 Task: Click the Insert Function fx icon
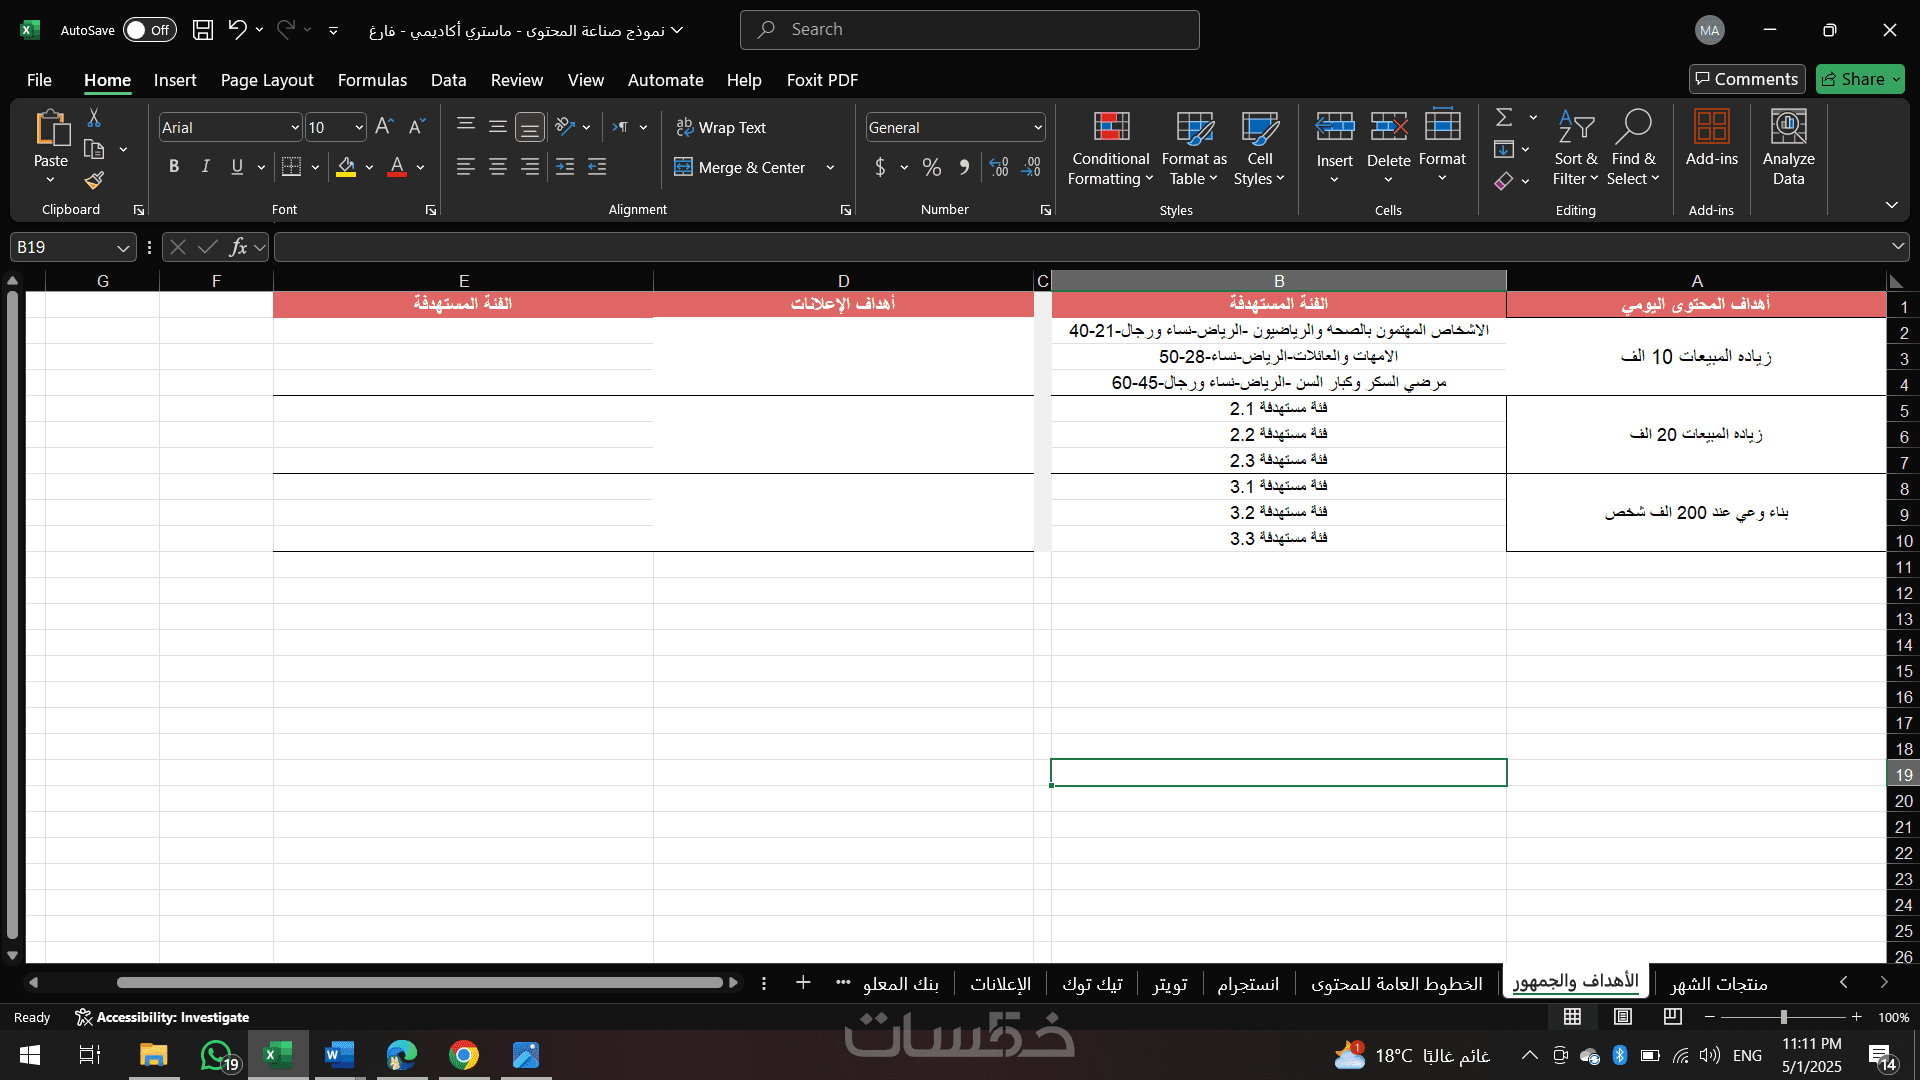click(238, 247)
